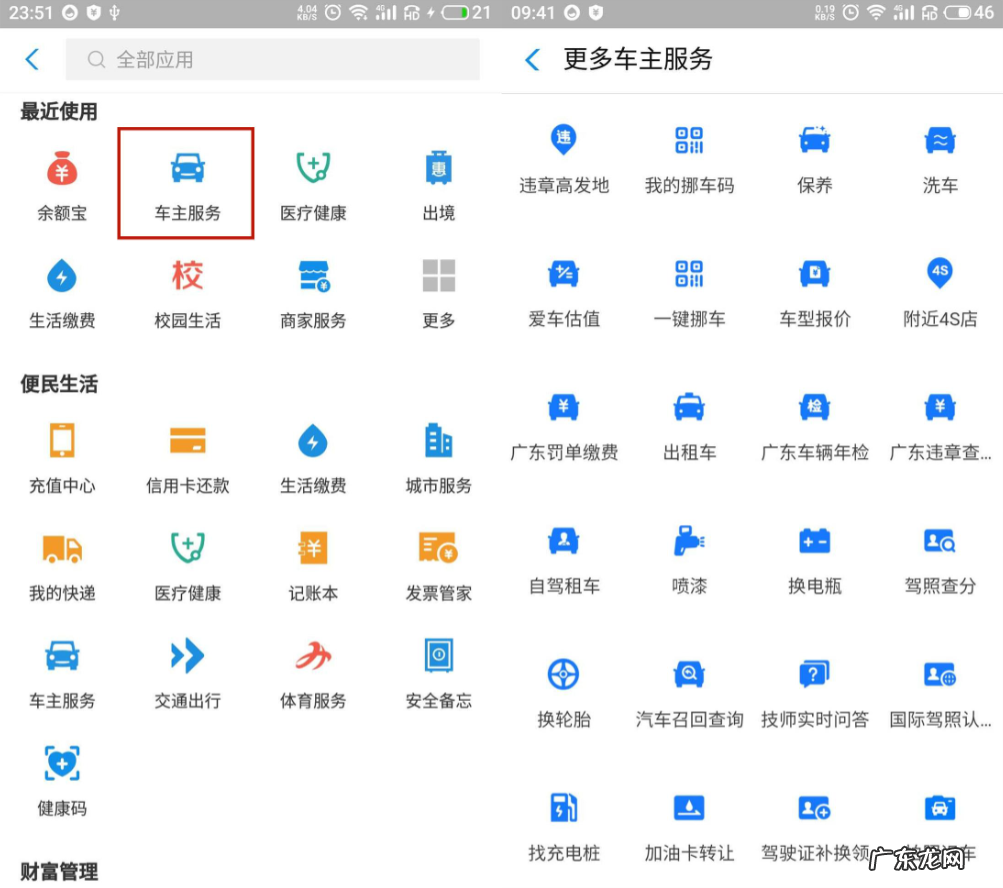Image resolution: width=1003 pixels, height=888 pixels.
Task: Select the 医疗健康 health service icon
Action: (x=312, y=182)
